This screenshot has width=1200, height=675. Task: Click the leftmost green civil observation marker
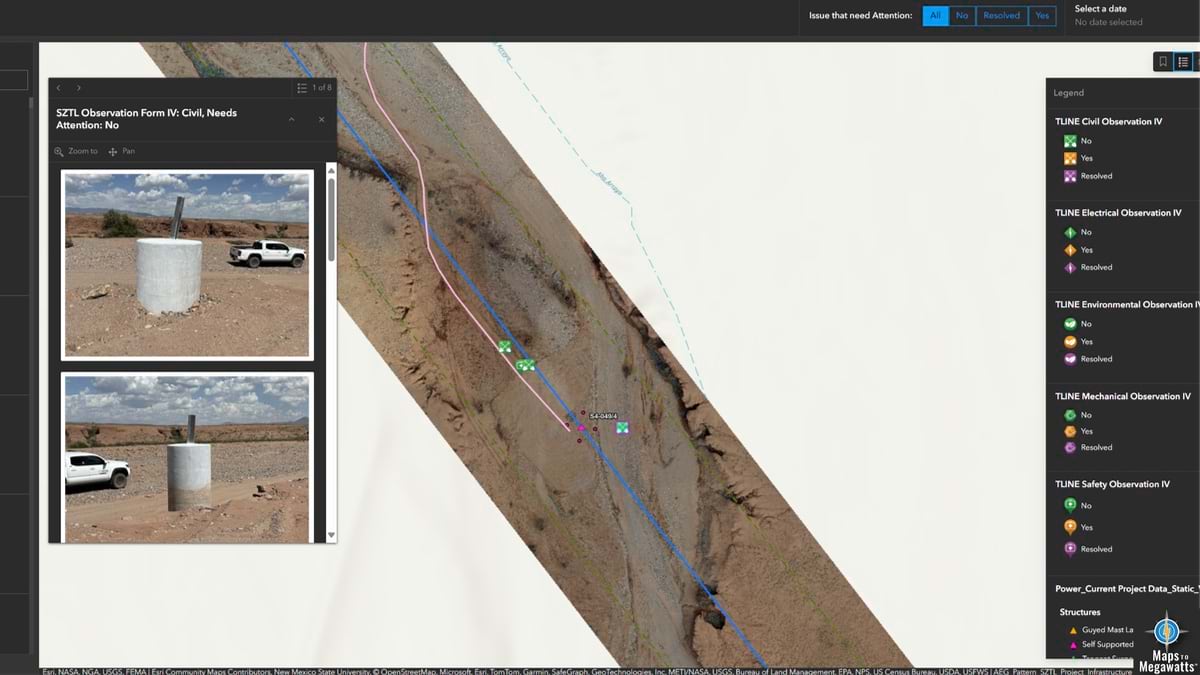pos(505,347)
